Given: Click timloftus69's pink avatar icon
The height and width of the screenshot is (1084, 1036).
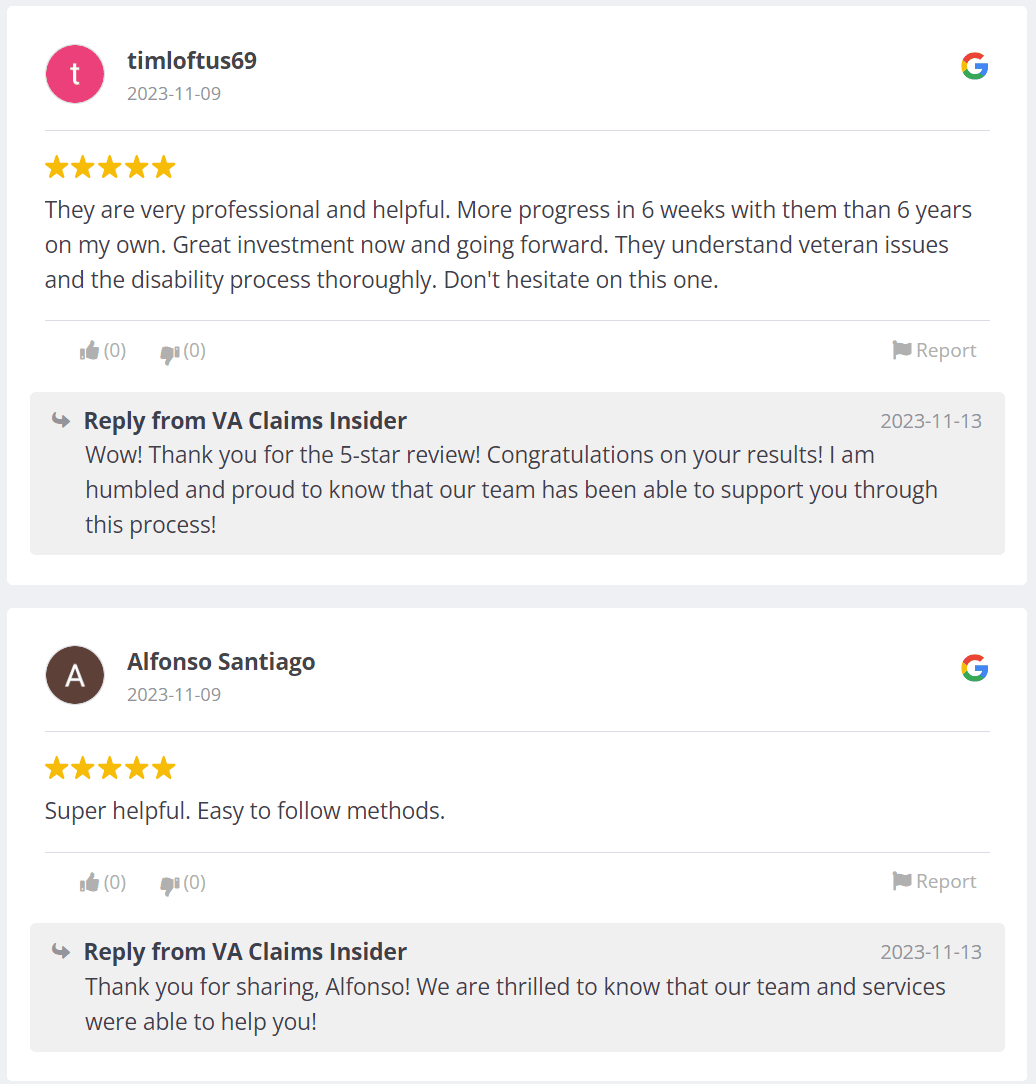Looking at the screenshot, I should 75,74.
